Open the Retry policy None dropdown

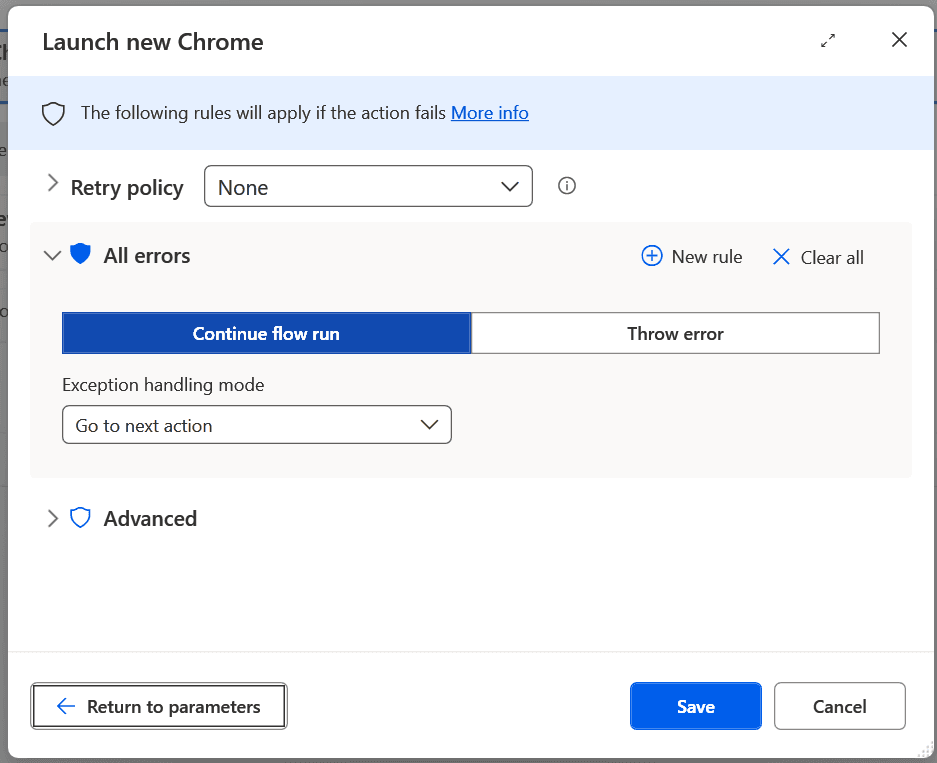(368, 186)
